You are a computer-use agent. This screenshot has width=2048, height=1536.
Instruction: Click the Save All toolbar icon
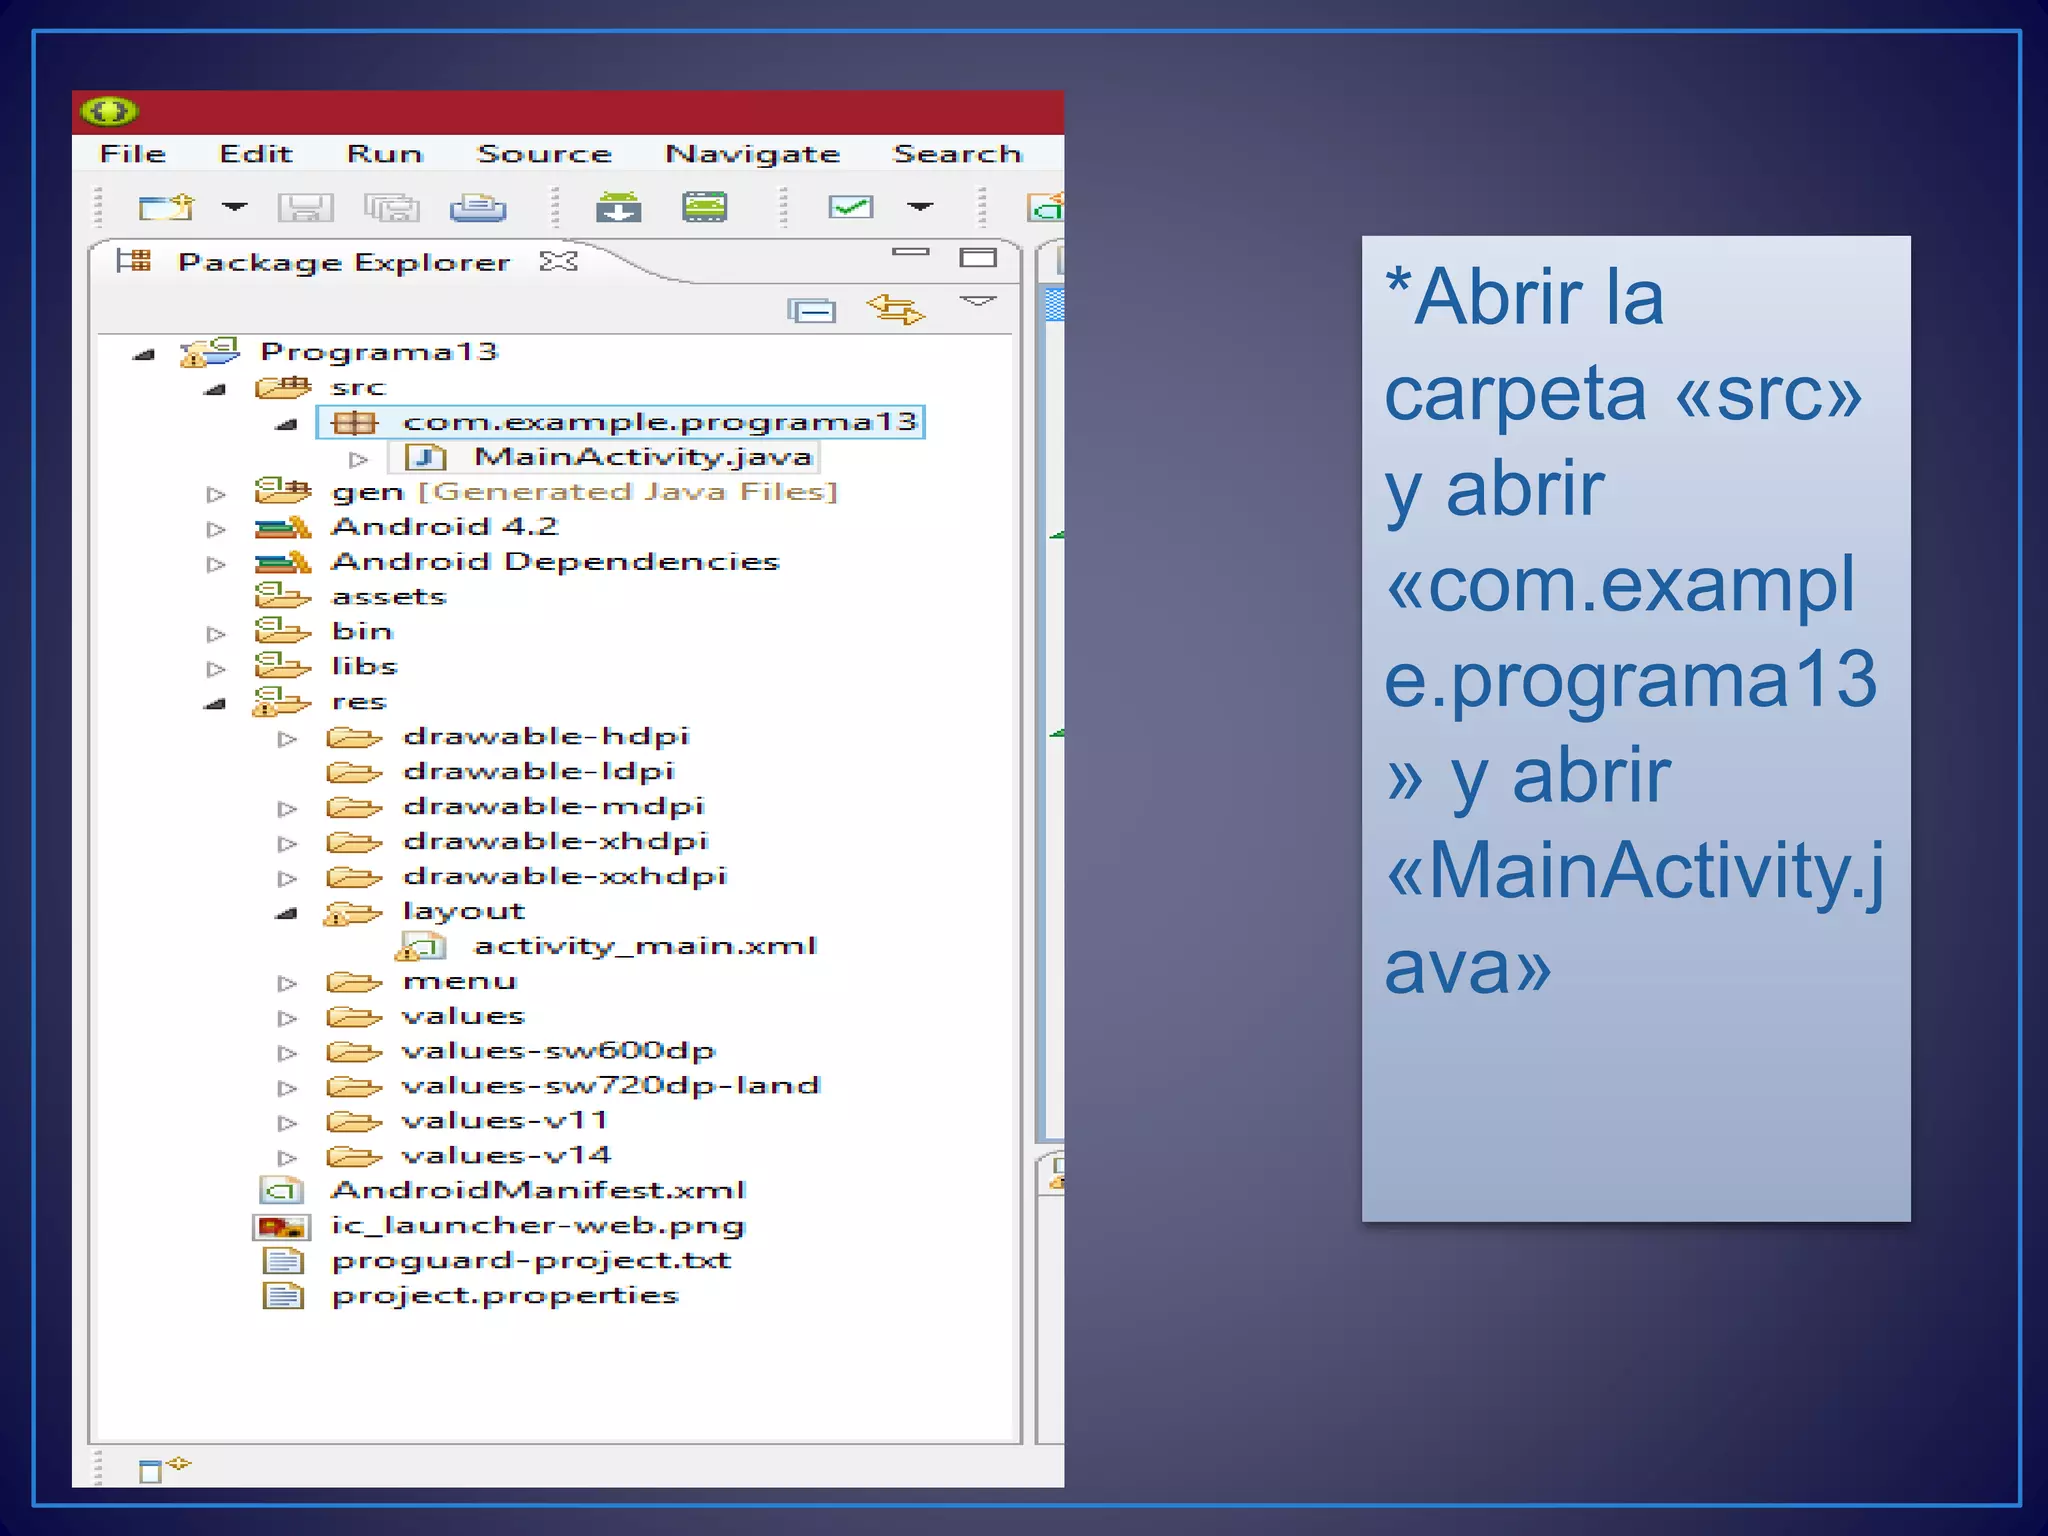tap(392, 207)
